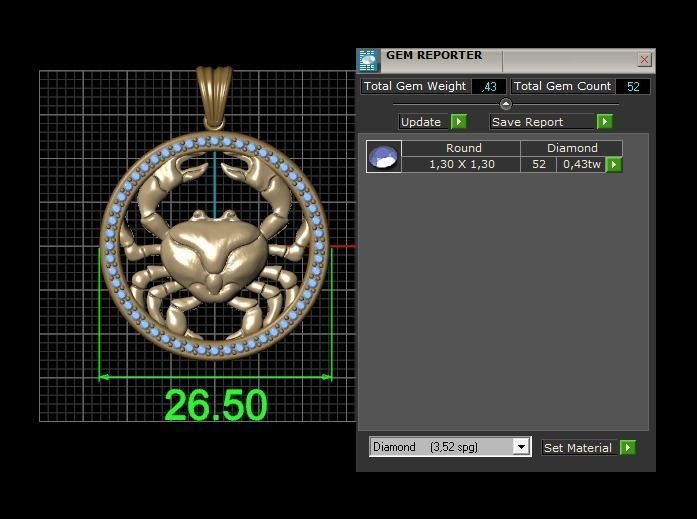This screenshot has height=519, width=697.
Task: Click the green arrow next to Update
Action: pos(459,121)
